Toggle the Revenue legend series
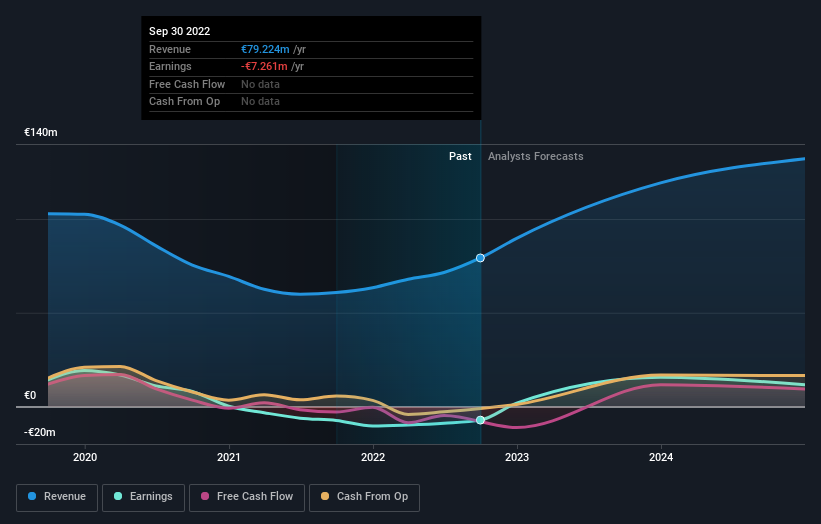 point(57,497)
